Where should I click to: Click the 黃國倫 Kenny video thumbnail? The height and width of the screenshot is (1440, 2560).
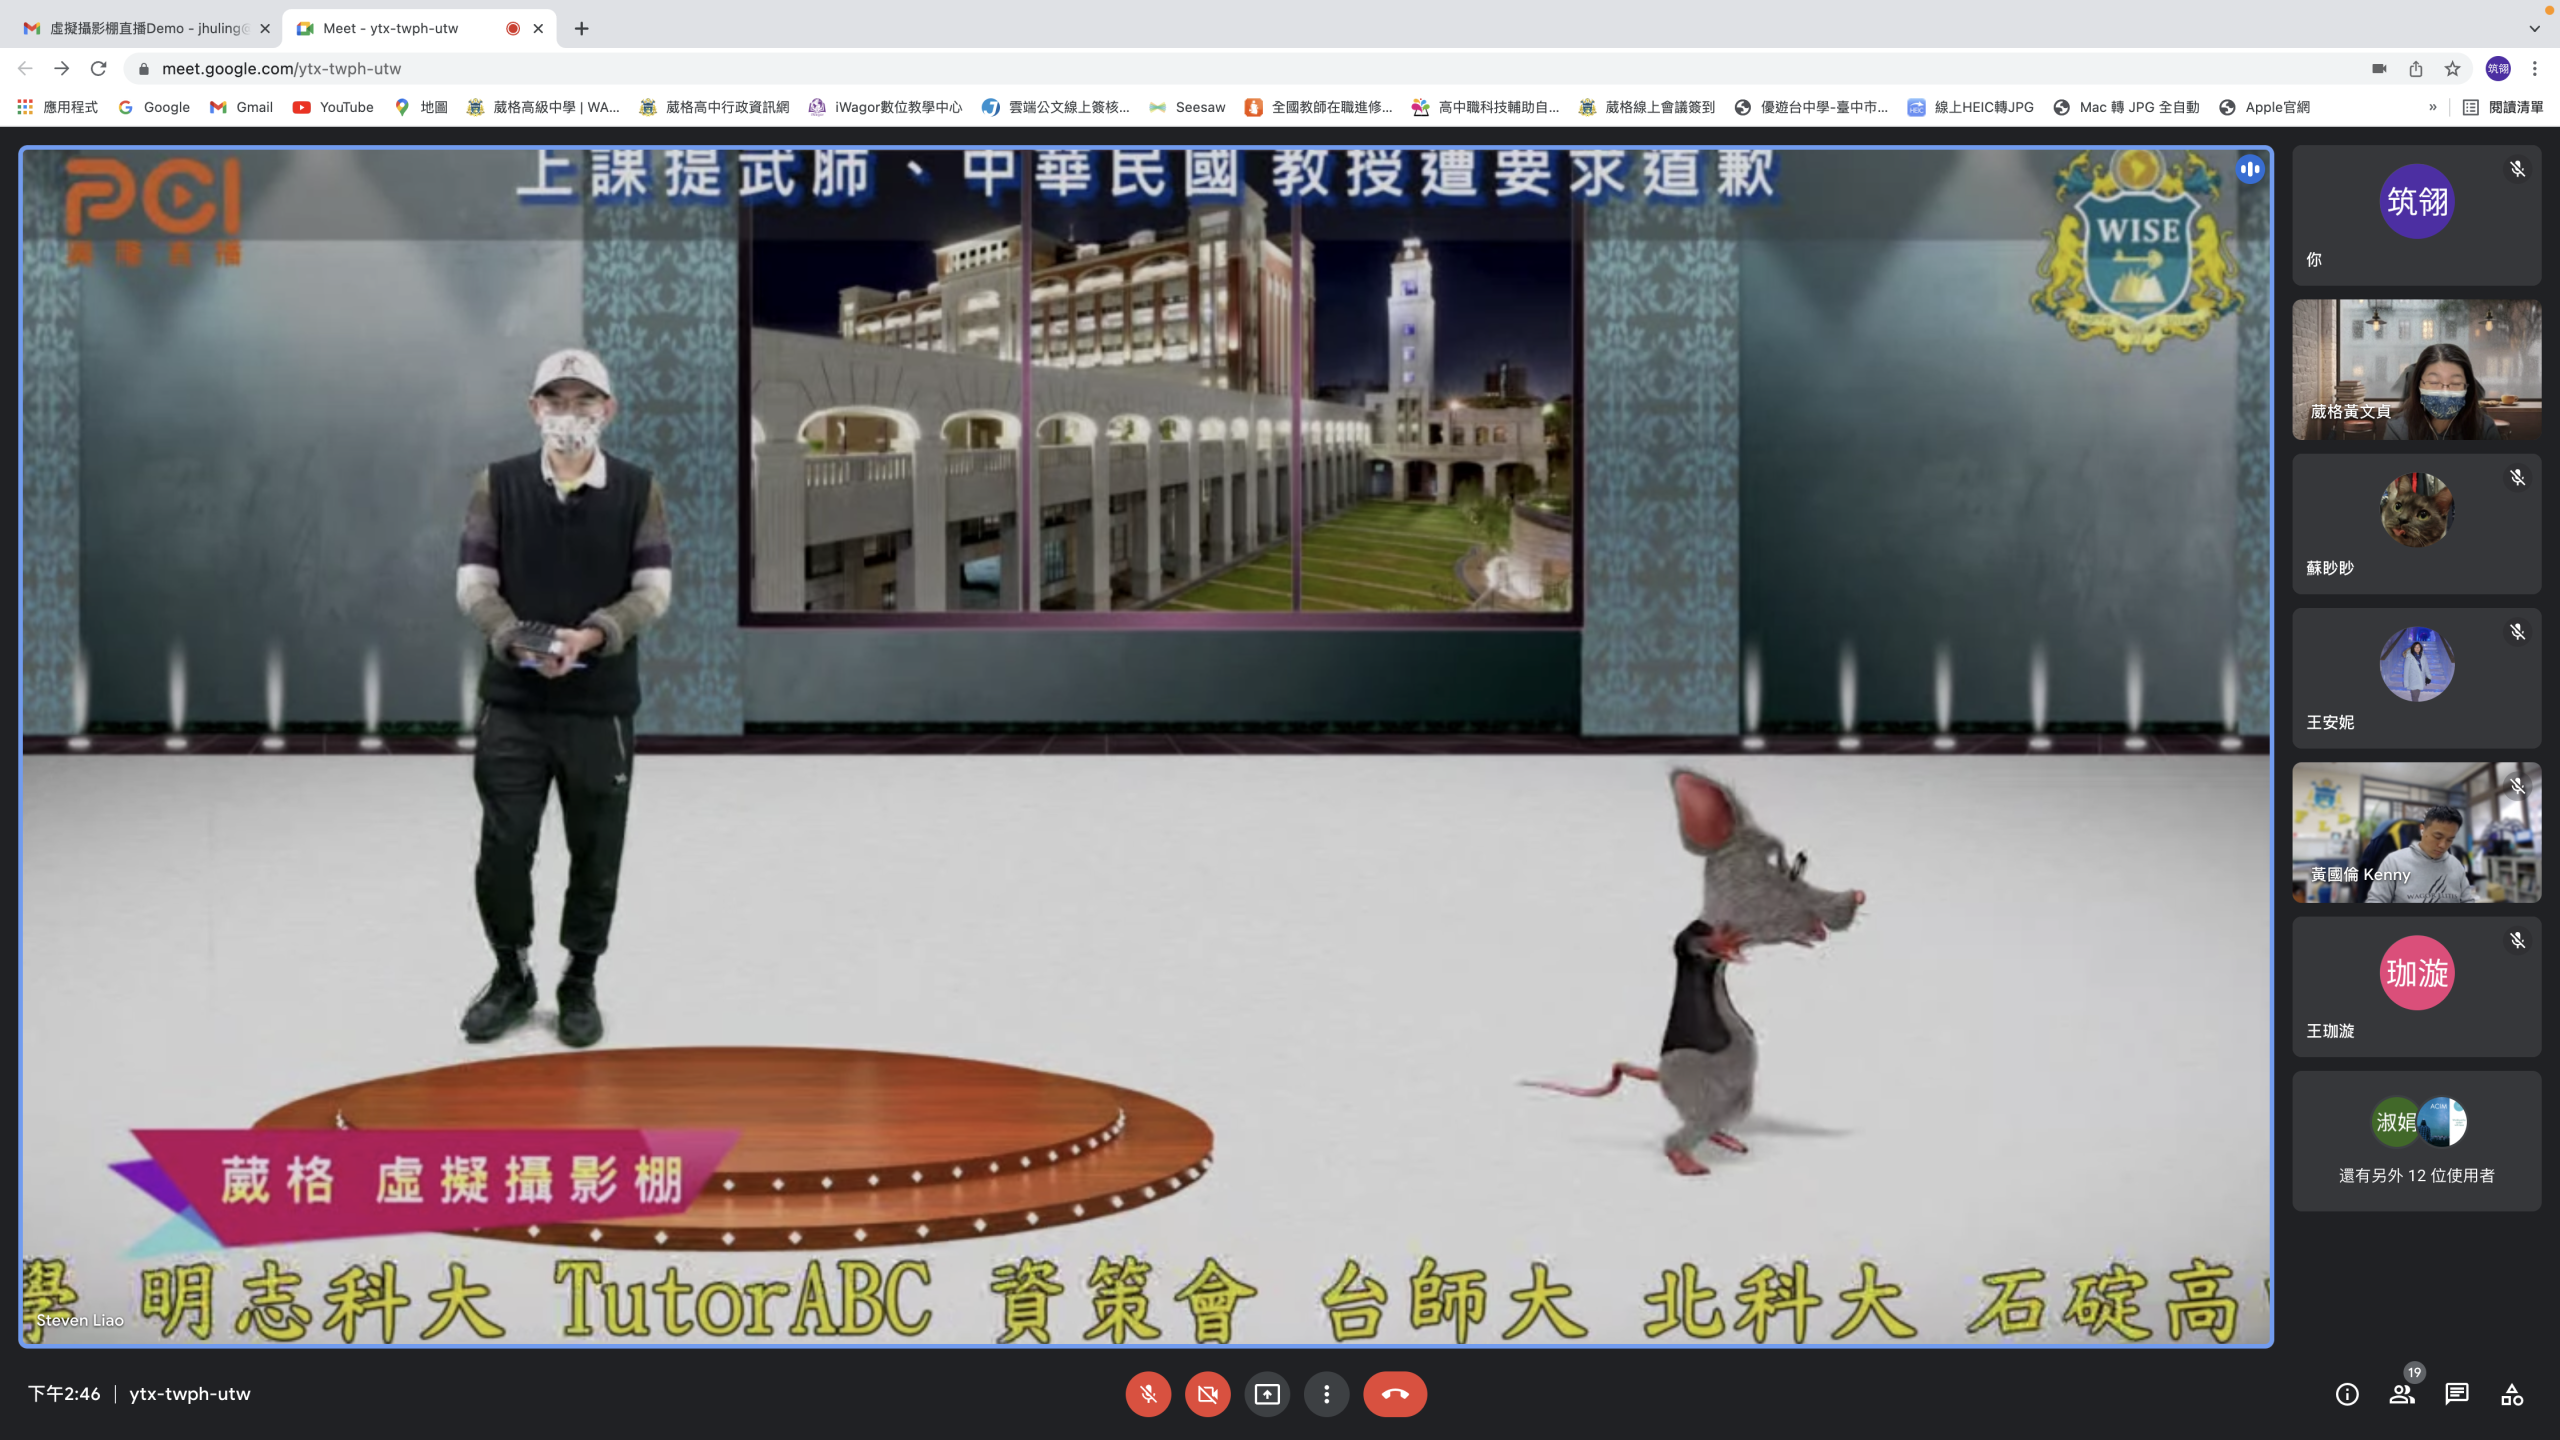(2416, 832)
